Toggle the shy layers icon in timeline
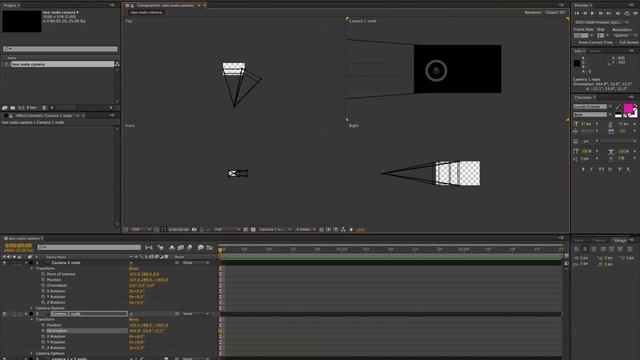Screen dimensions: 640x360 coord(172,247)
